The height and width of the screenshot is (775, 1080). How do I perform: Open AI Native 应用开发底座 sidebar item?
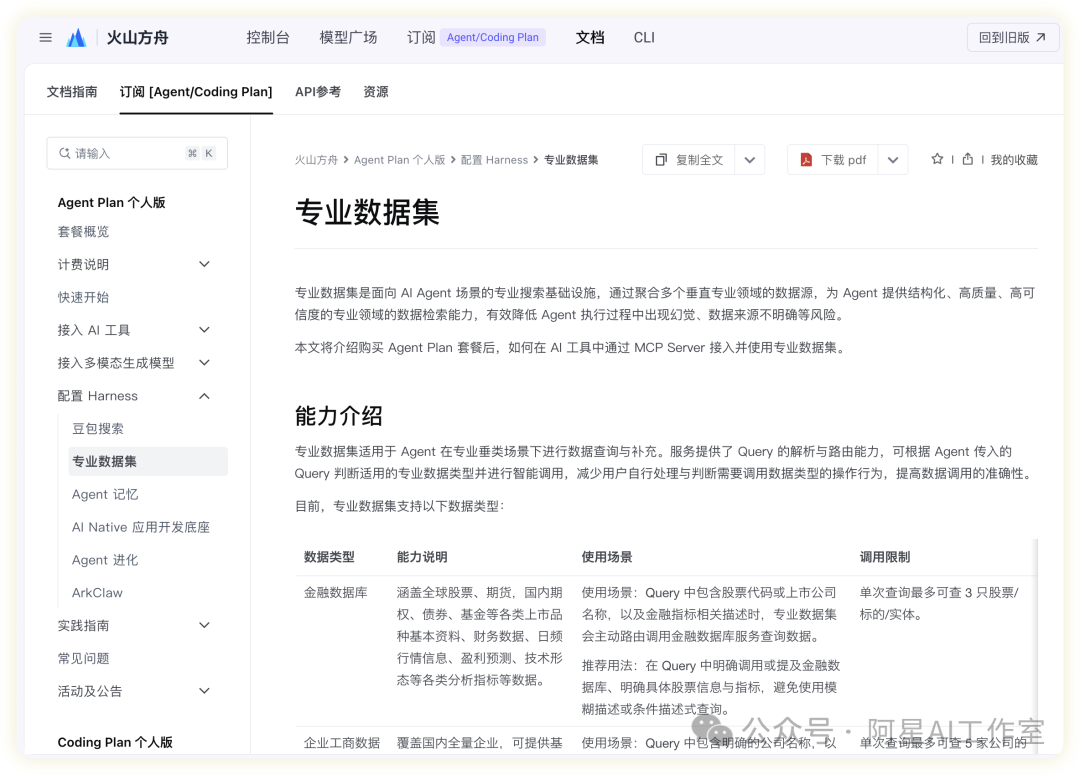click(x=141, y=527)
